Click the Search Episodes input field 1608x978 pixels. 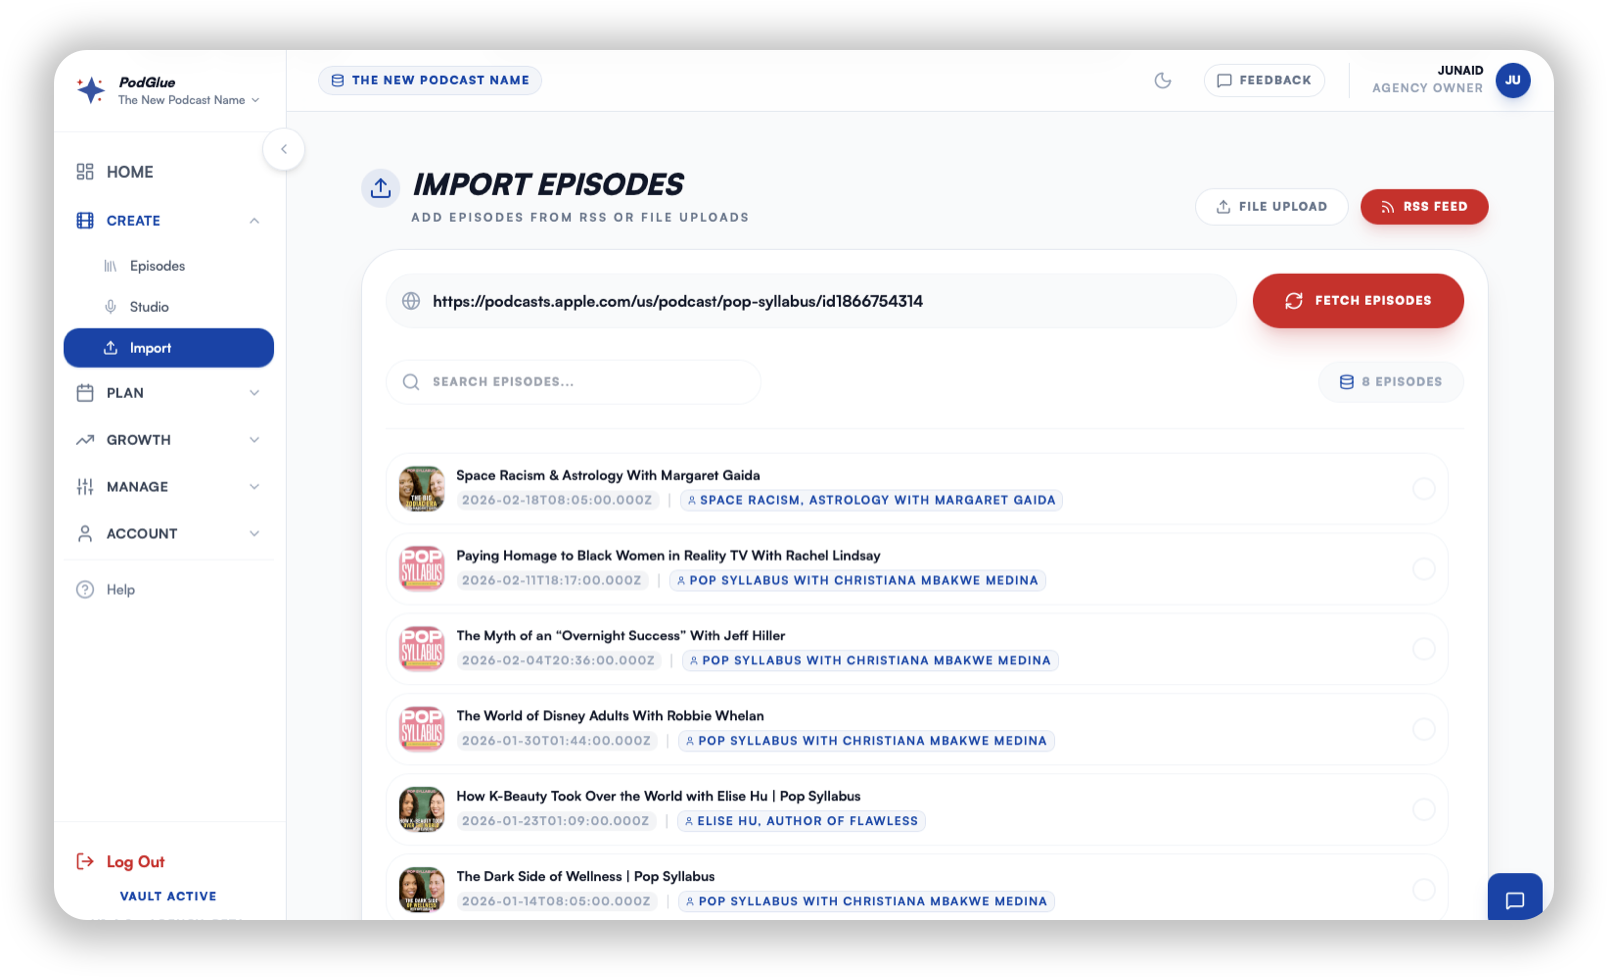point(573,382)
